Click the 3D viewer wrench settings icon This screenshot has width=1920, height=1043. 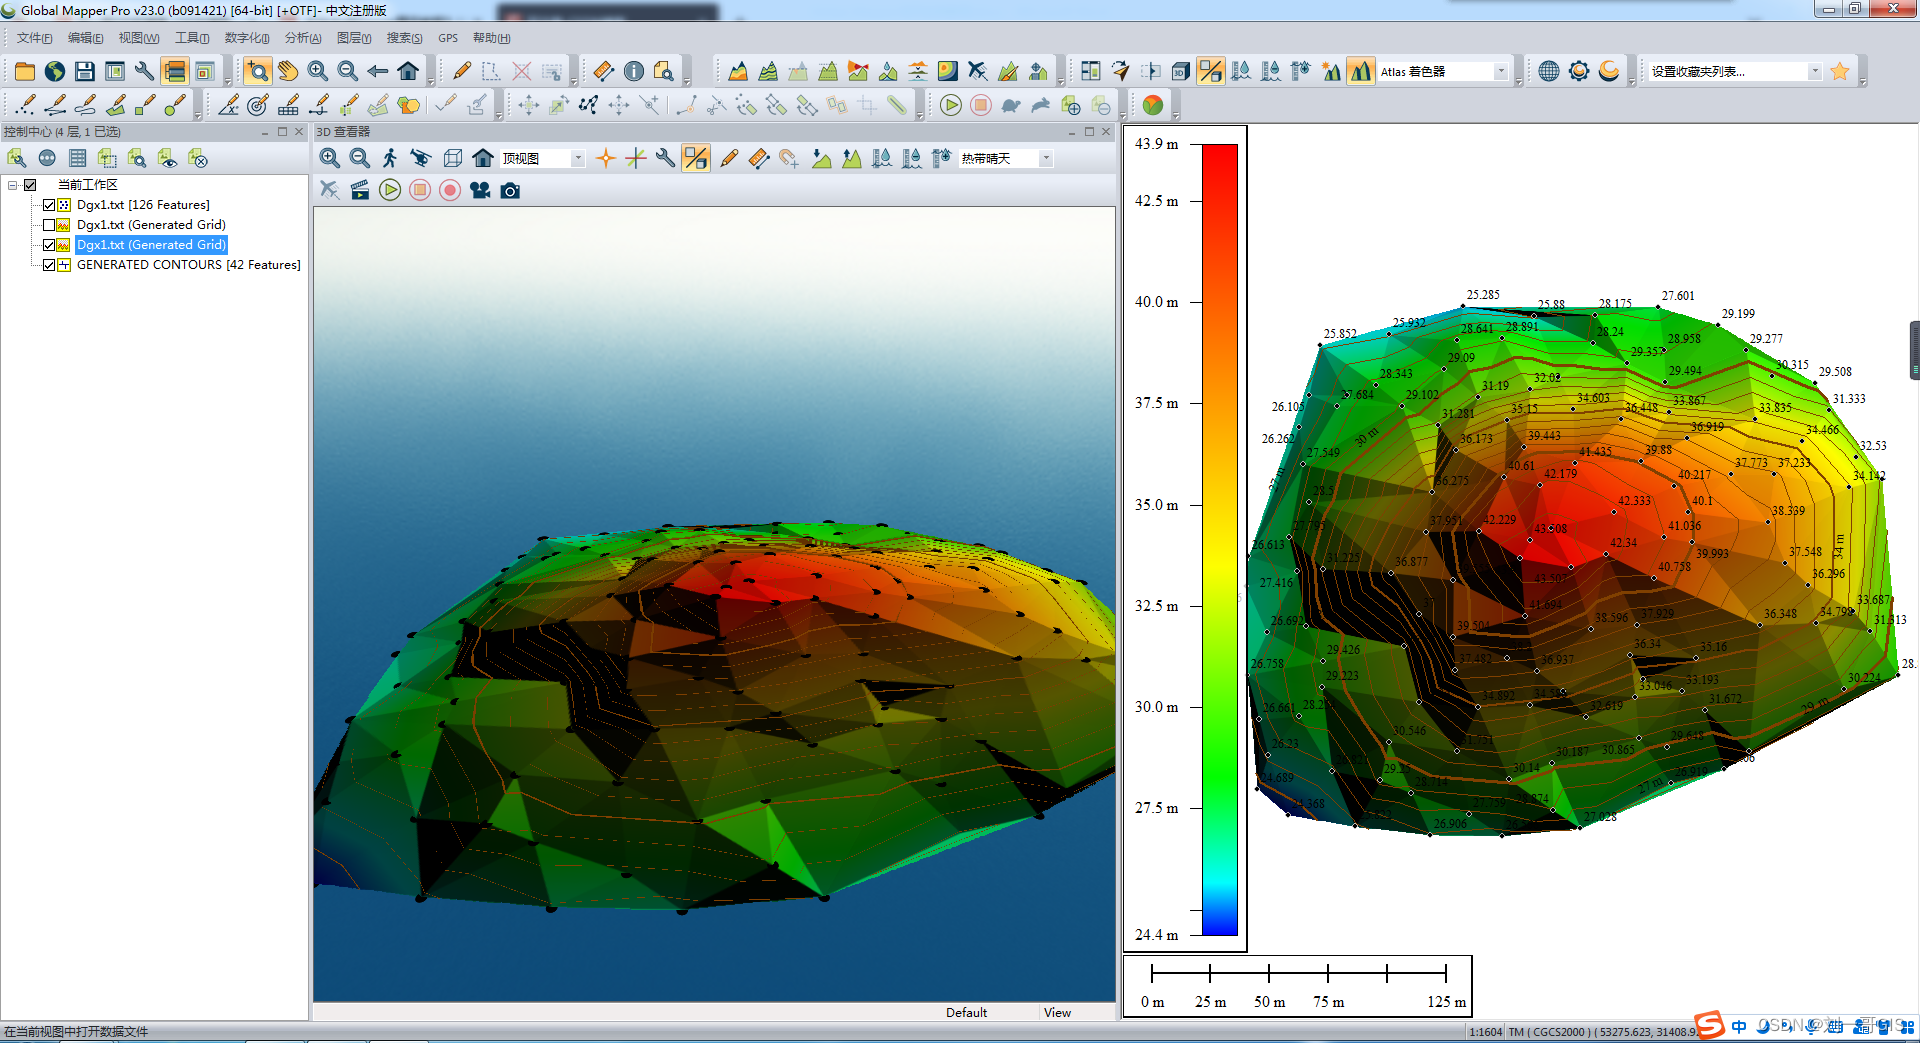tap(666, 158)
